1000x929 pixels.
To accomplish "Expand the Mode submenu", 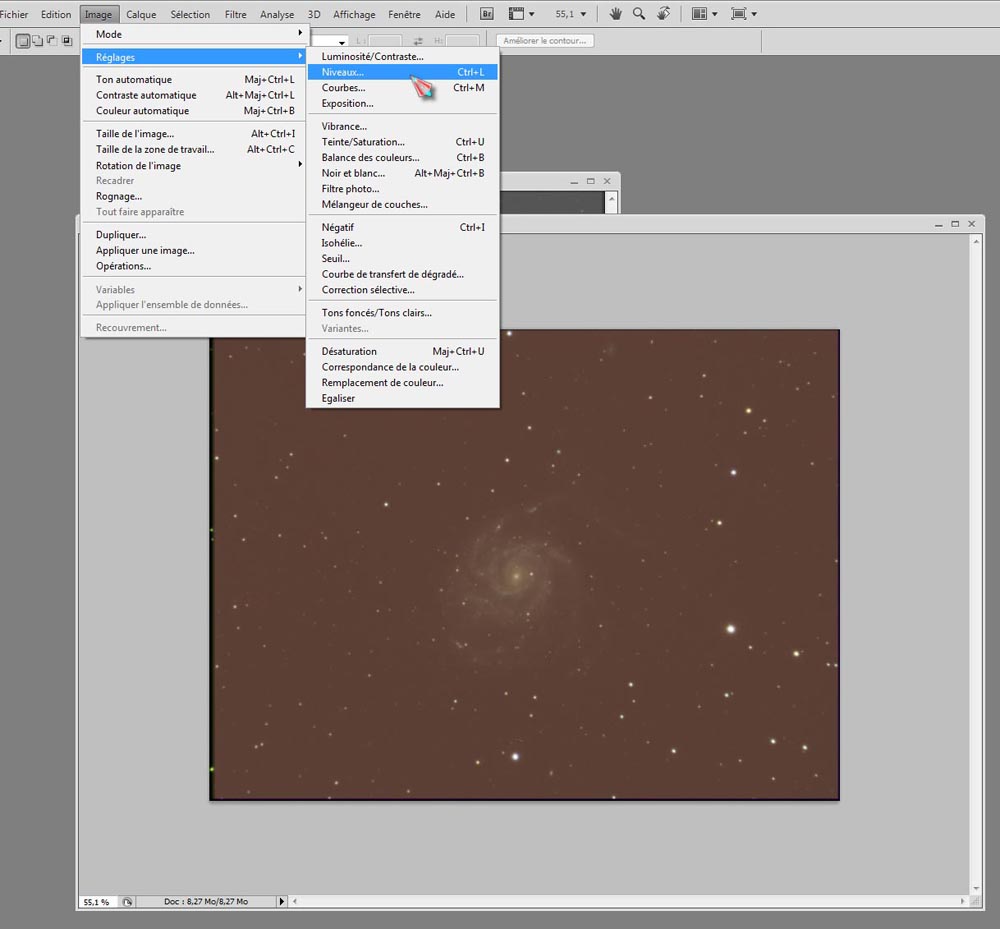I will (x=195, y=34).
